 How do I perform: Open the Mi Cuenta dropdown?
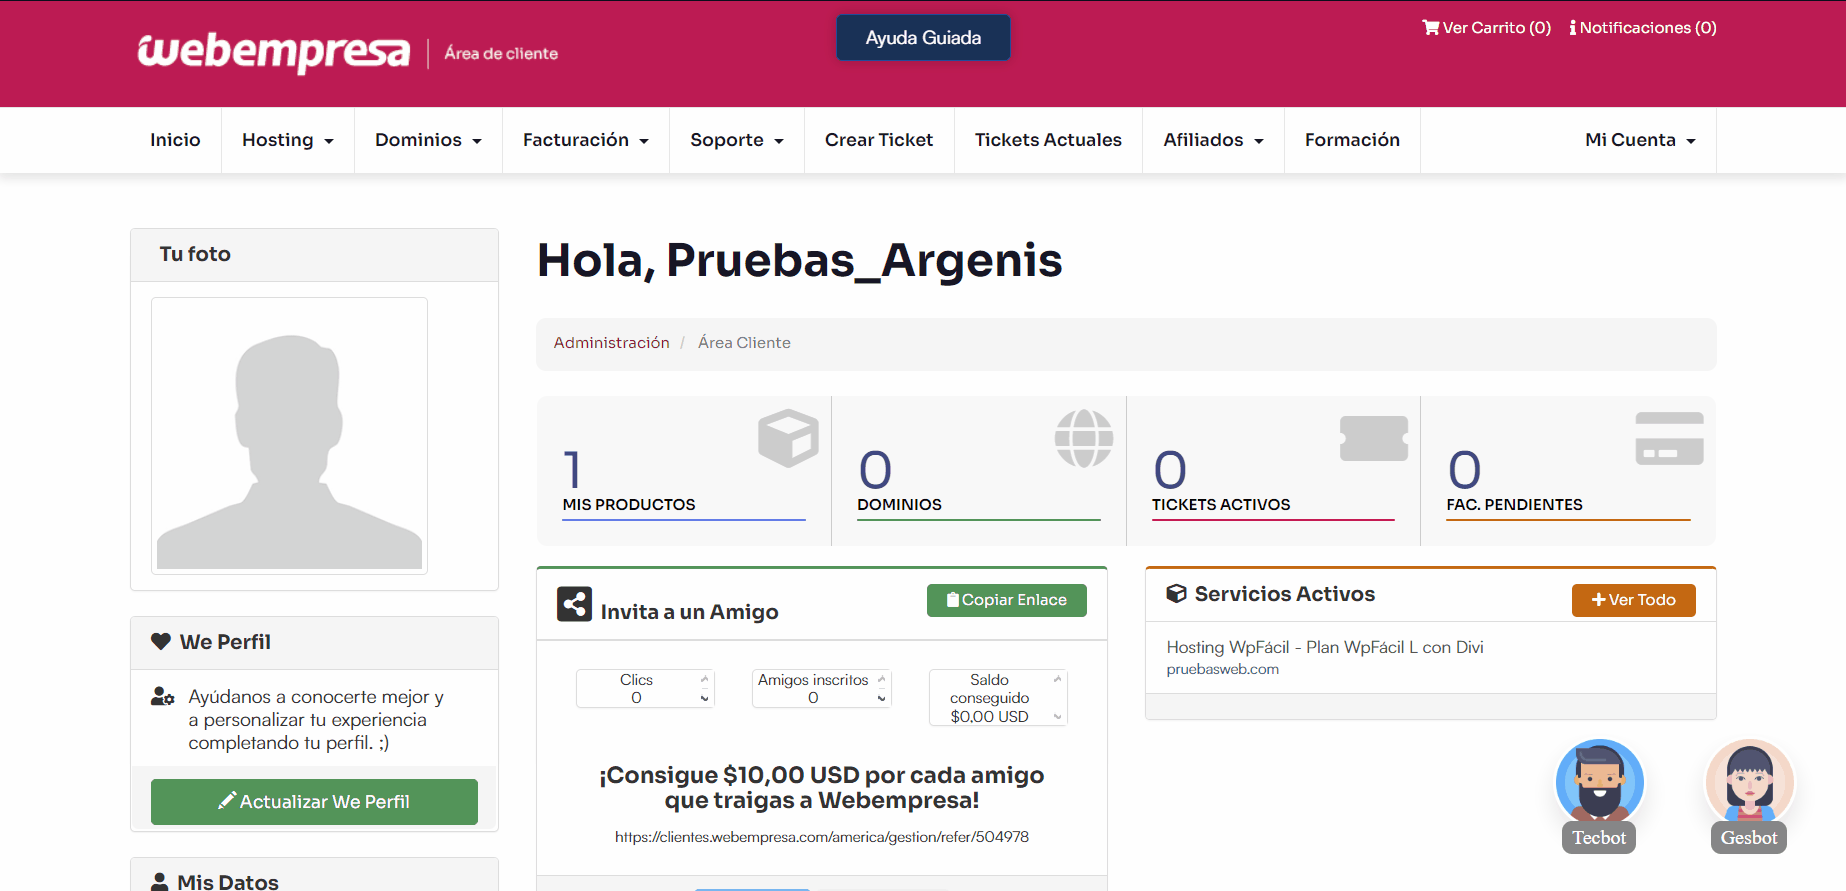(x=1640, y=140)
